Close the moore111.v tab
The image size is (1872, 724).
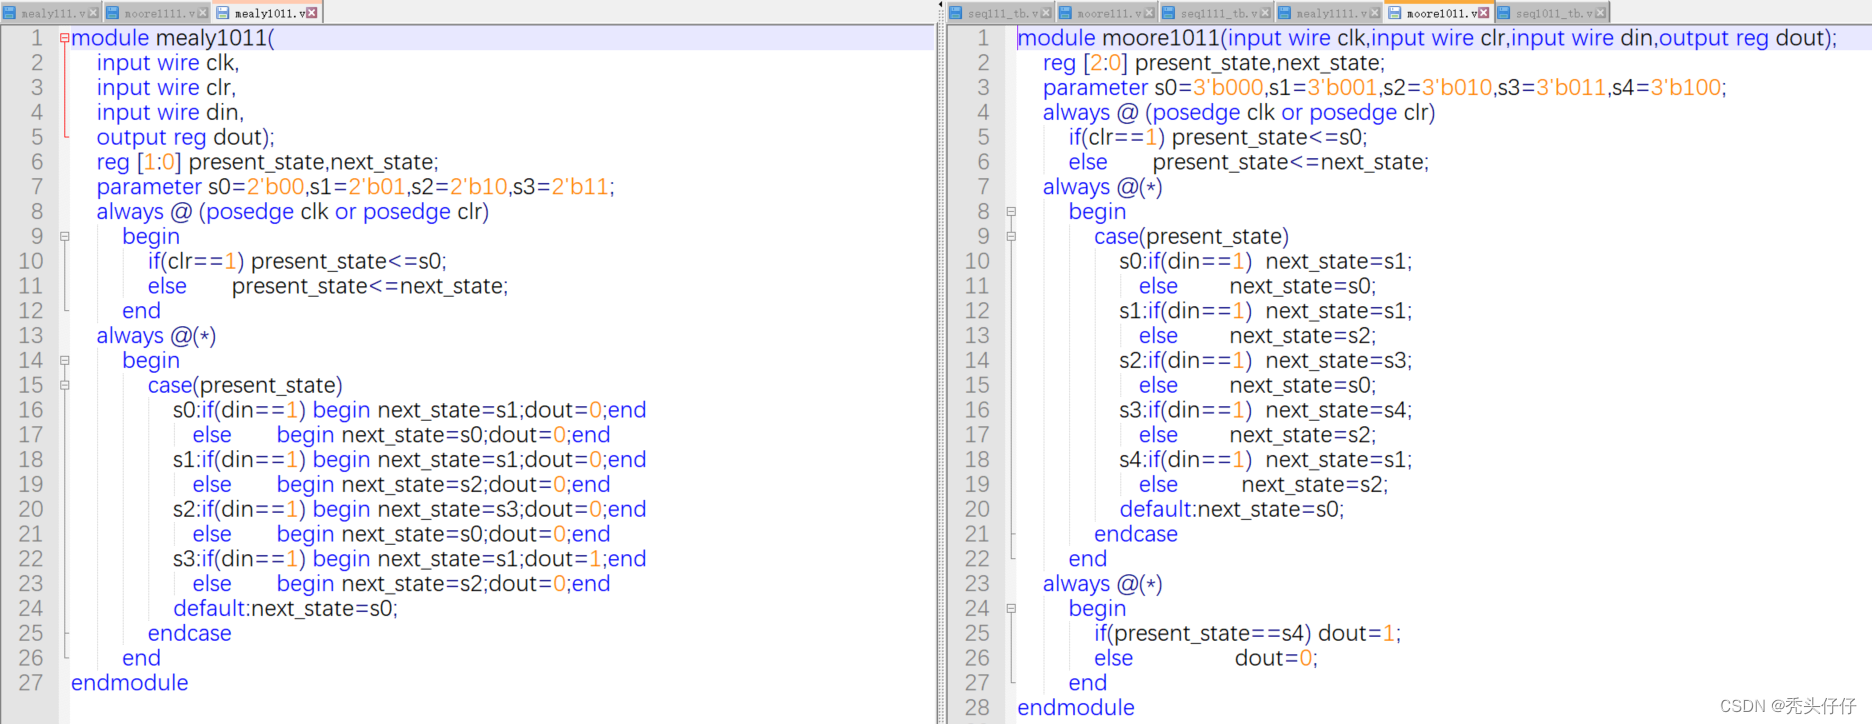tap(1149, 13)
